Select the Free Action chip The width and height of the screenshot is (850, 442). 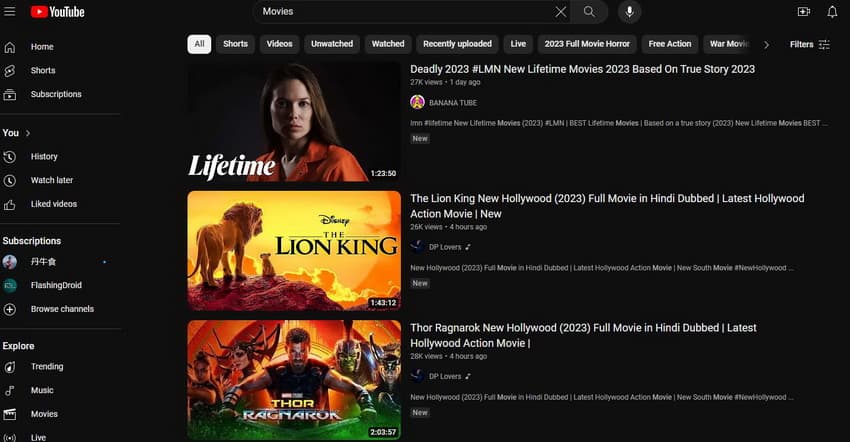click(x=670, y=44)
